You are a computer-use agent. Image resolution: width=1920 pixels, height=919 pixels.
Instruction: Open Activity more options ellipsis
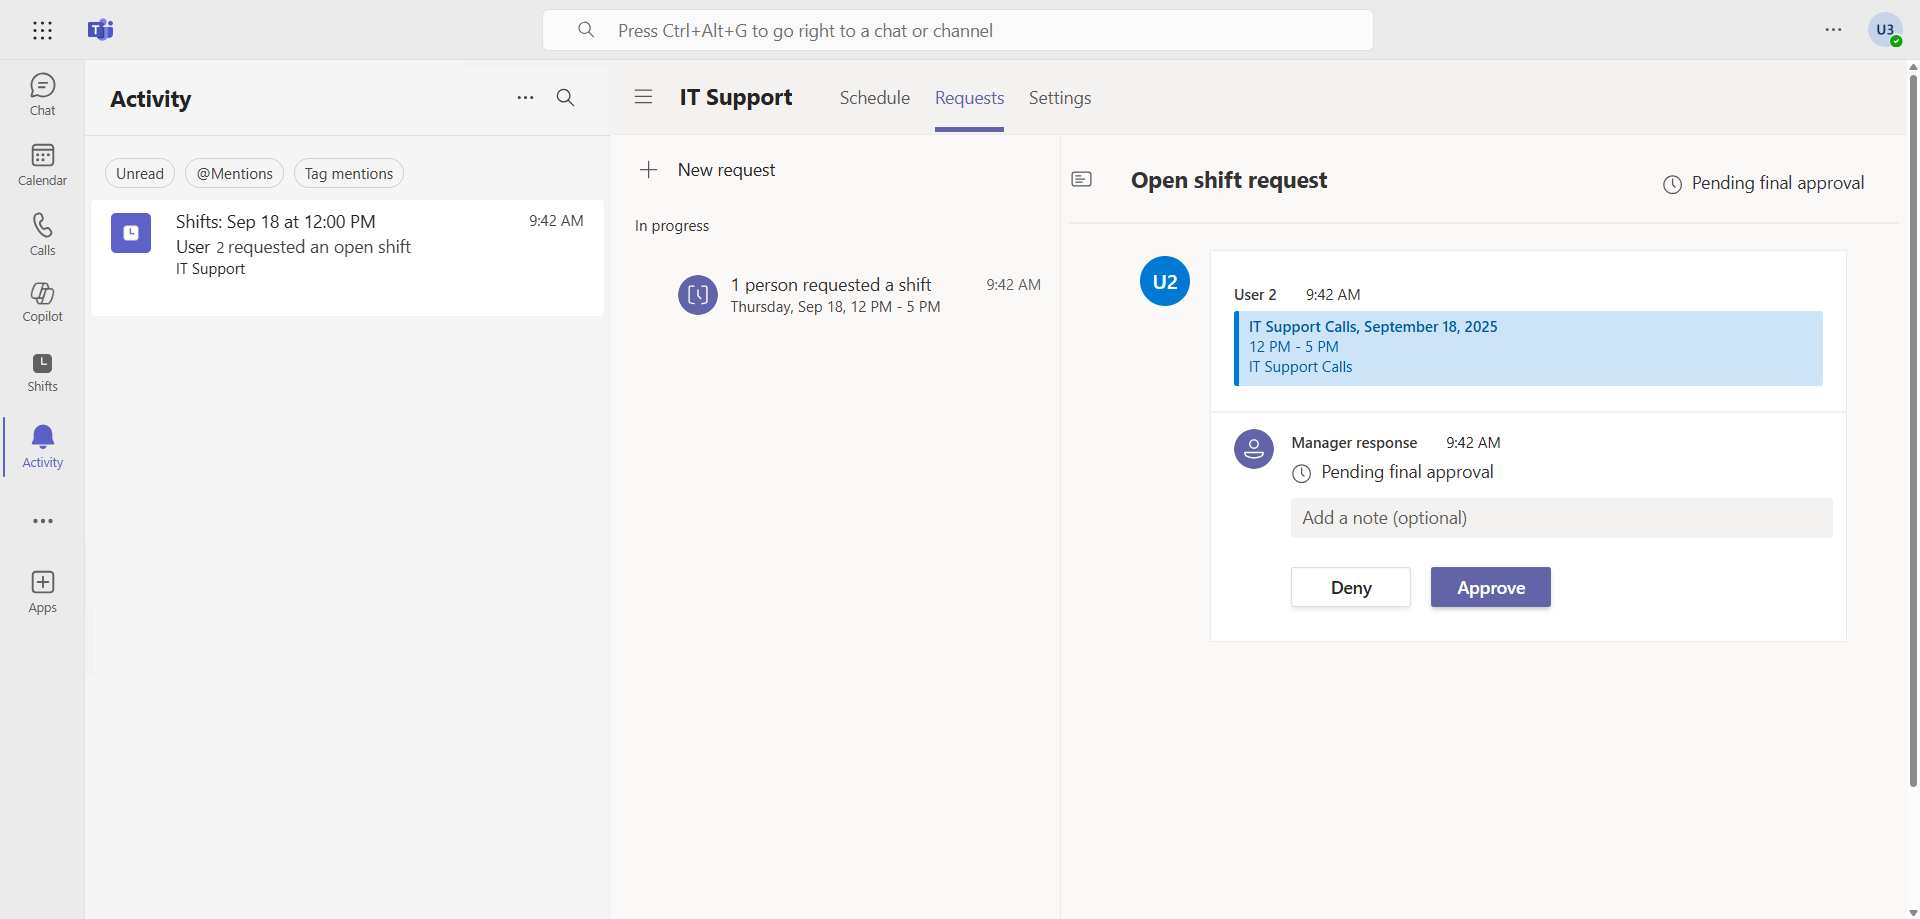[x=525, y=98]
